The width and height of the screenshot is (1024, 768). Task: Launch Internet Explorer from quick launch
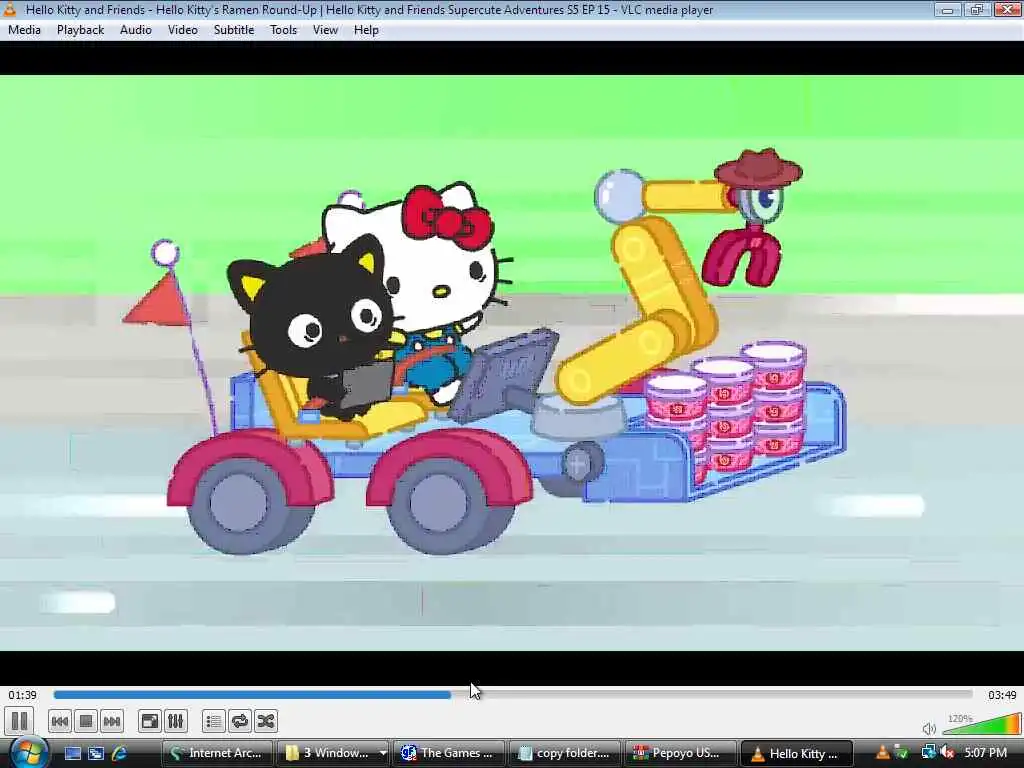[x=120, y=754]
